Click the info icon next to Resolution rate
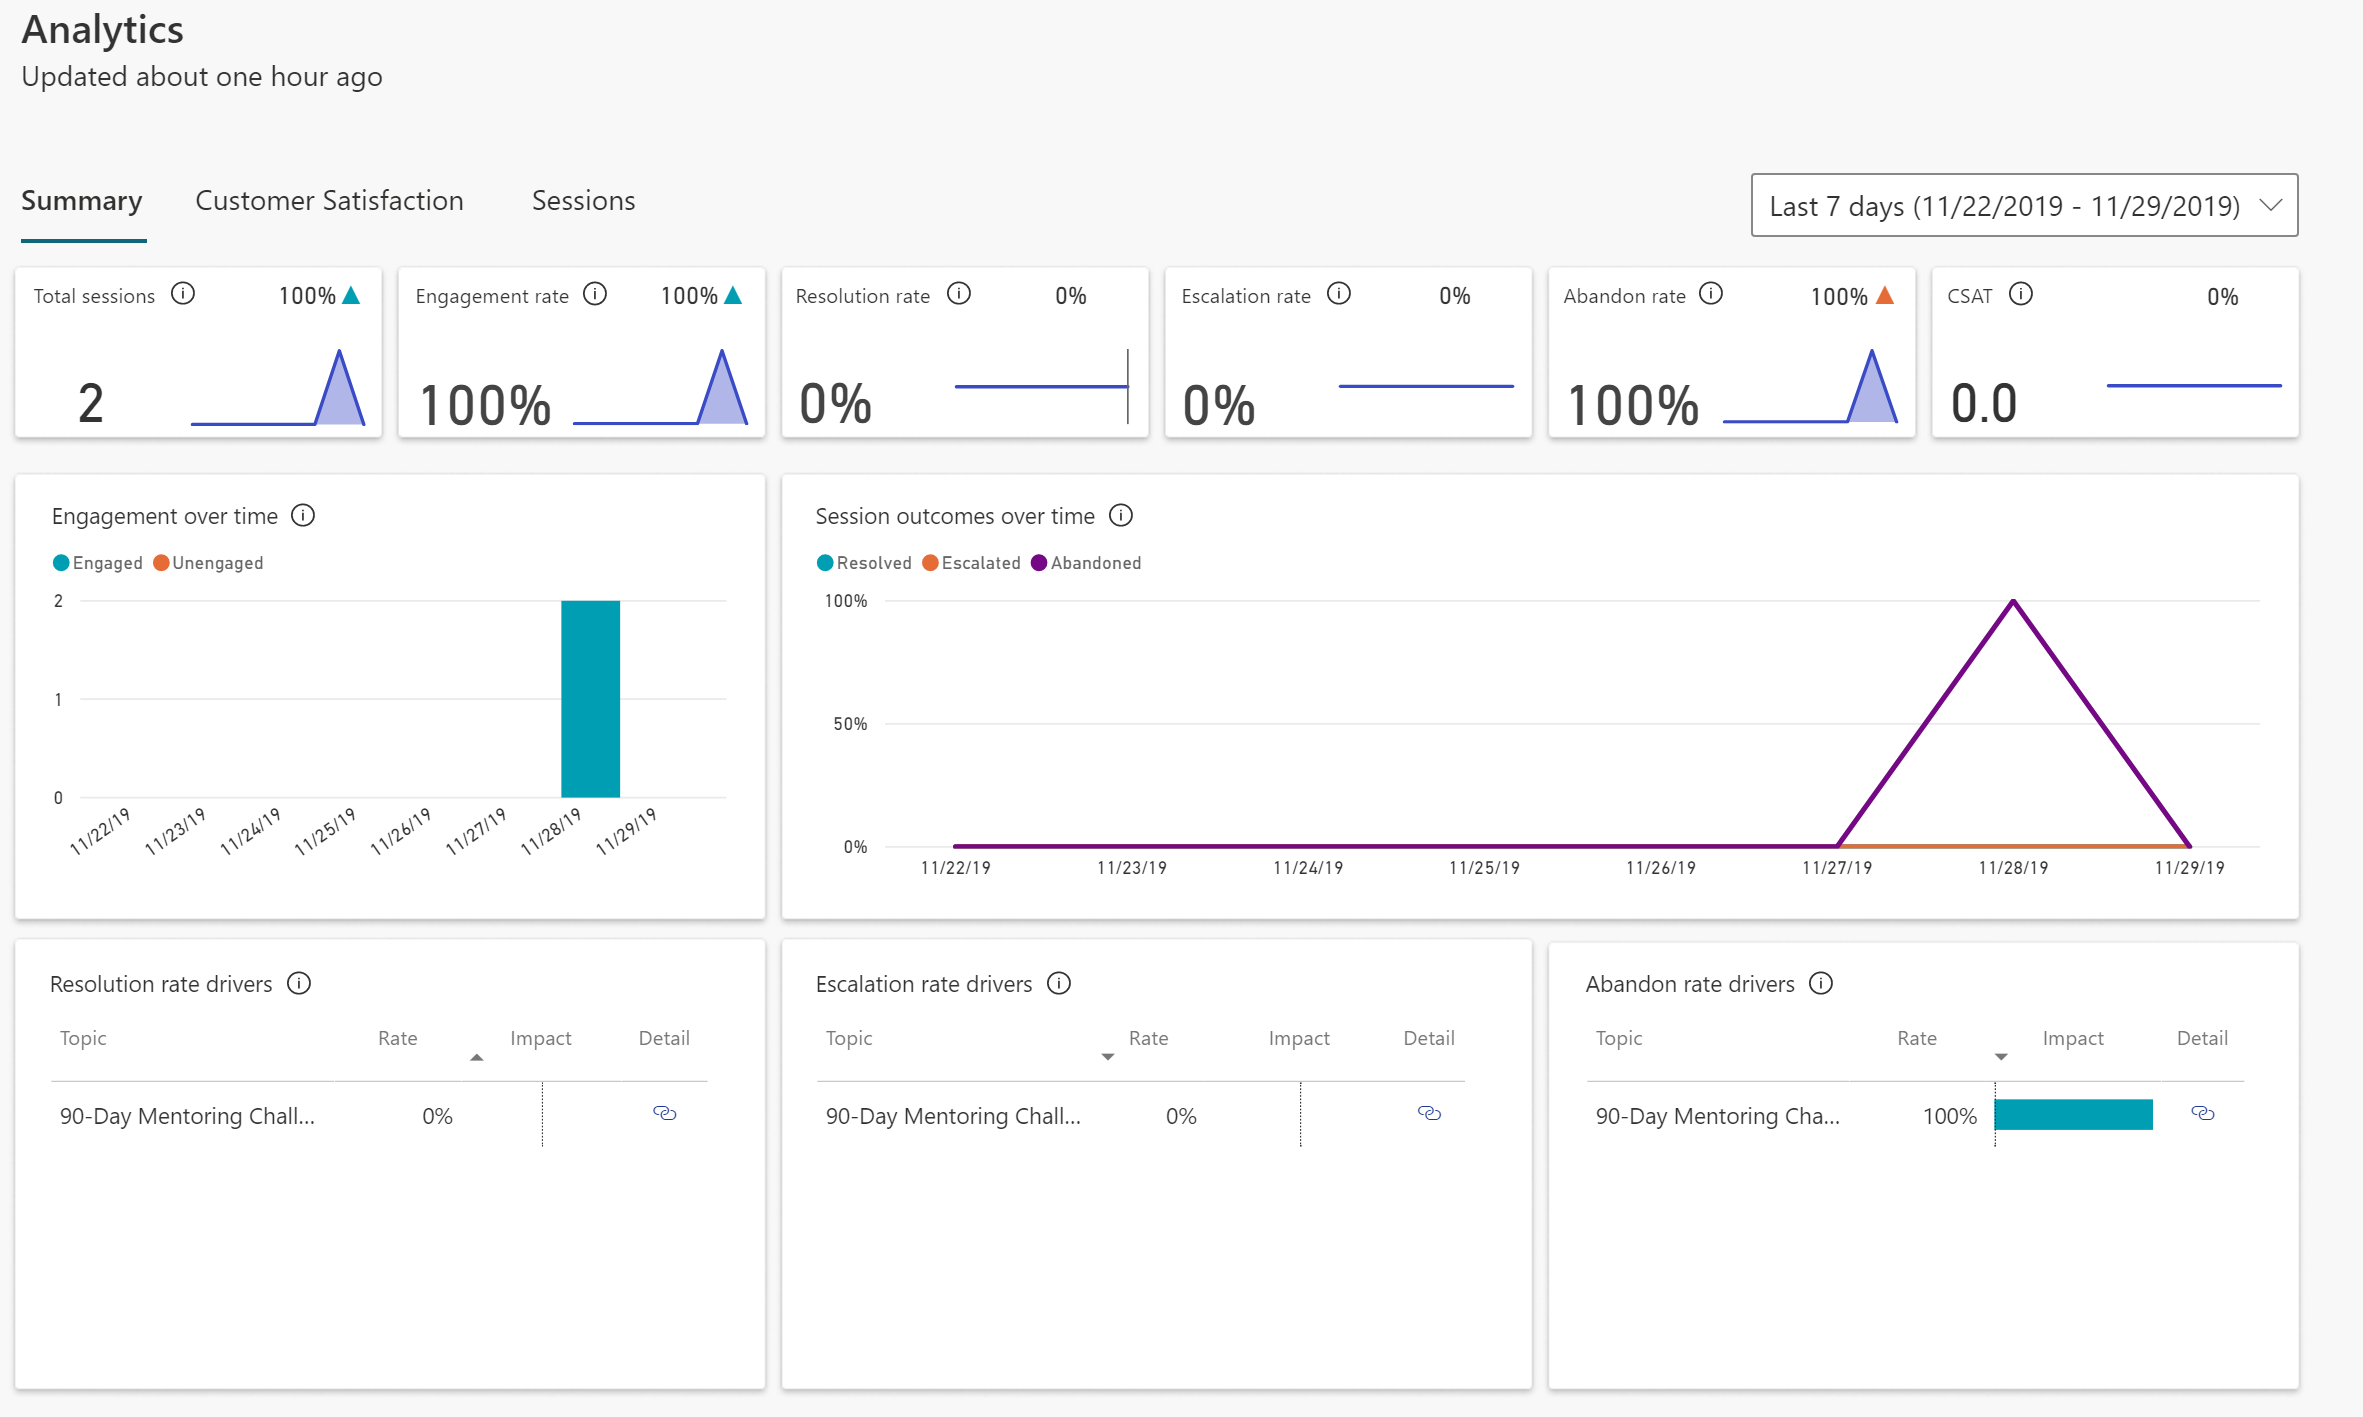 pos(959,294)
